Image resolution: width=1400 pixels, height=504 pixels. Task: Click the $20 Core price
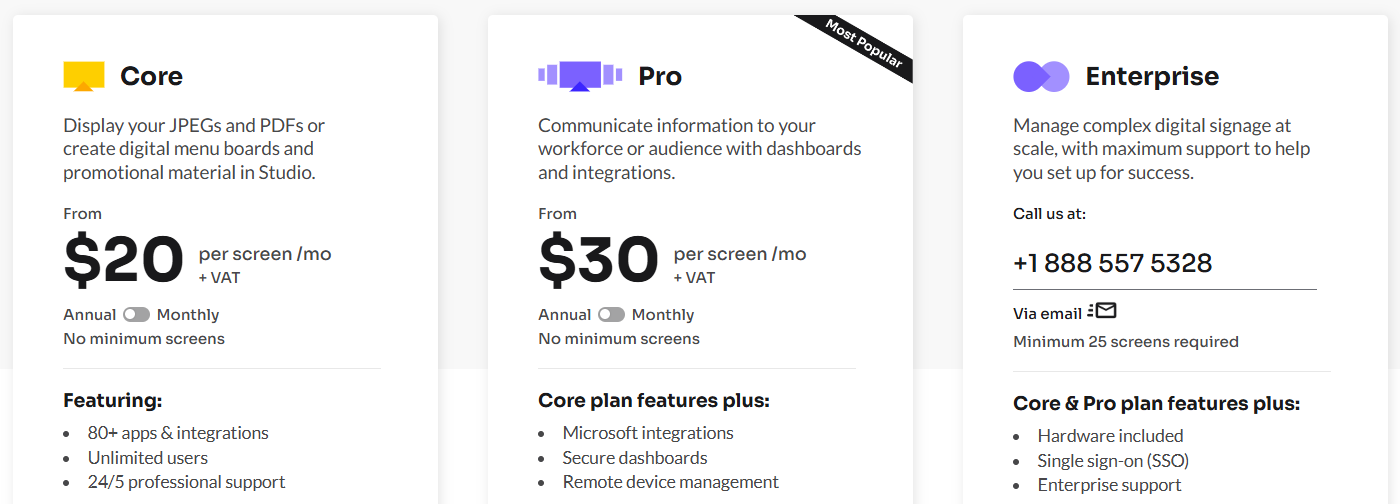(124, 261)
